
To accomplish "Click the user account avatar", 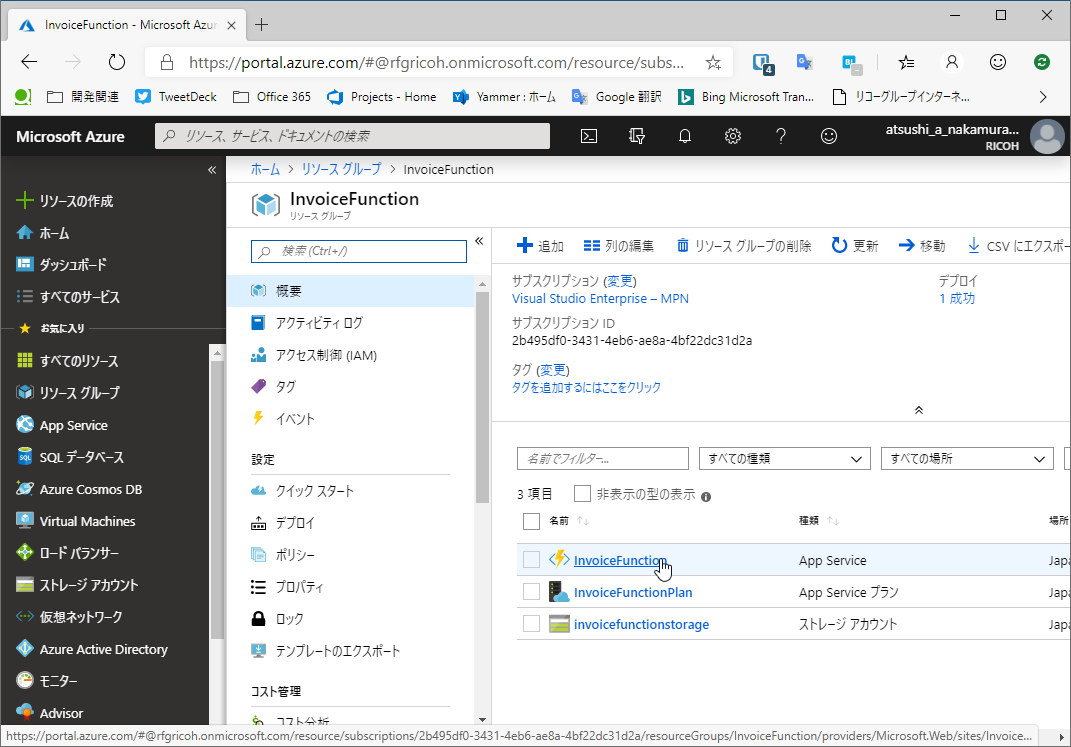I will (x=1047, y=137).
